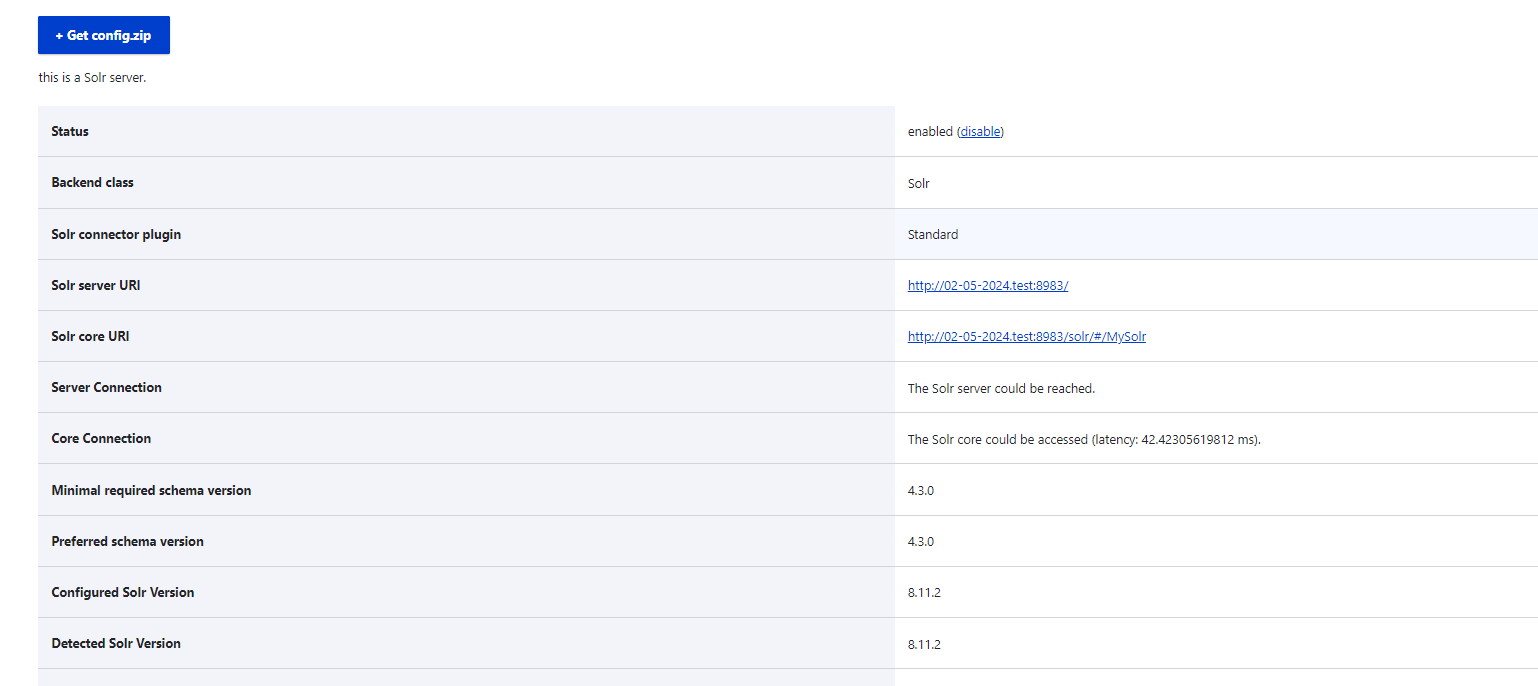Select the Configured Solr Version label

[x=122, y=593]
